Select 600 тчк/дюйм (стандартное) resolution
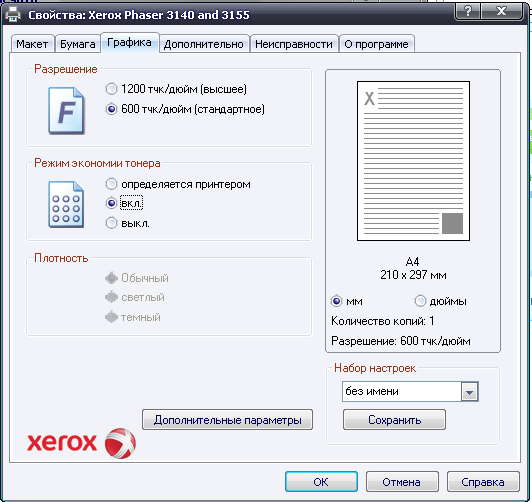Screen dimensions: 532x502 point(111,109)
